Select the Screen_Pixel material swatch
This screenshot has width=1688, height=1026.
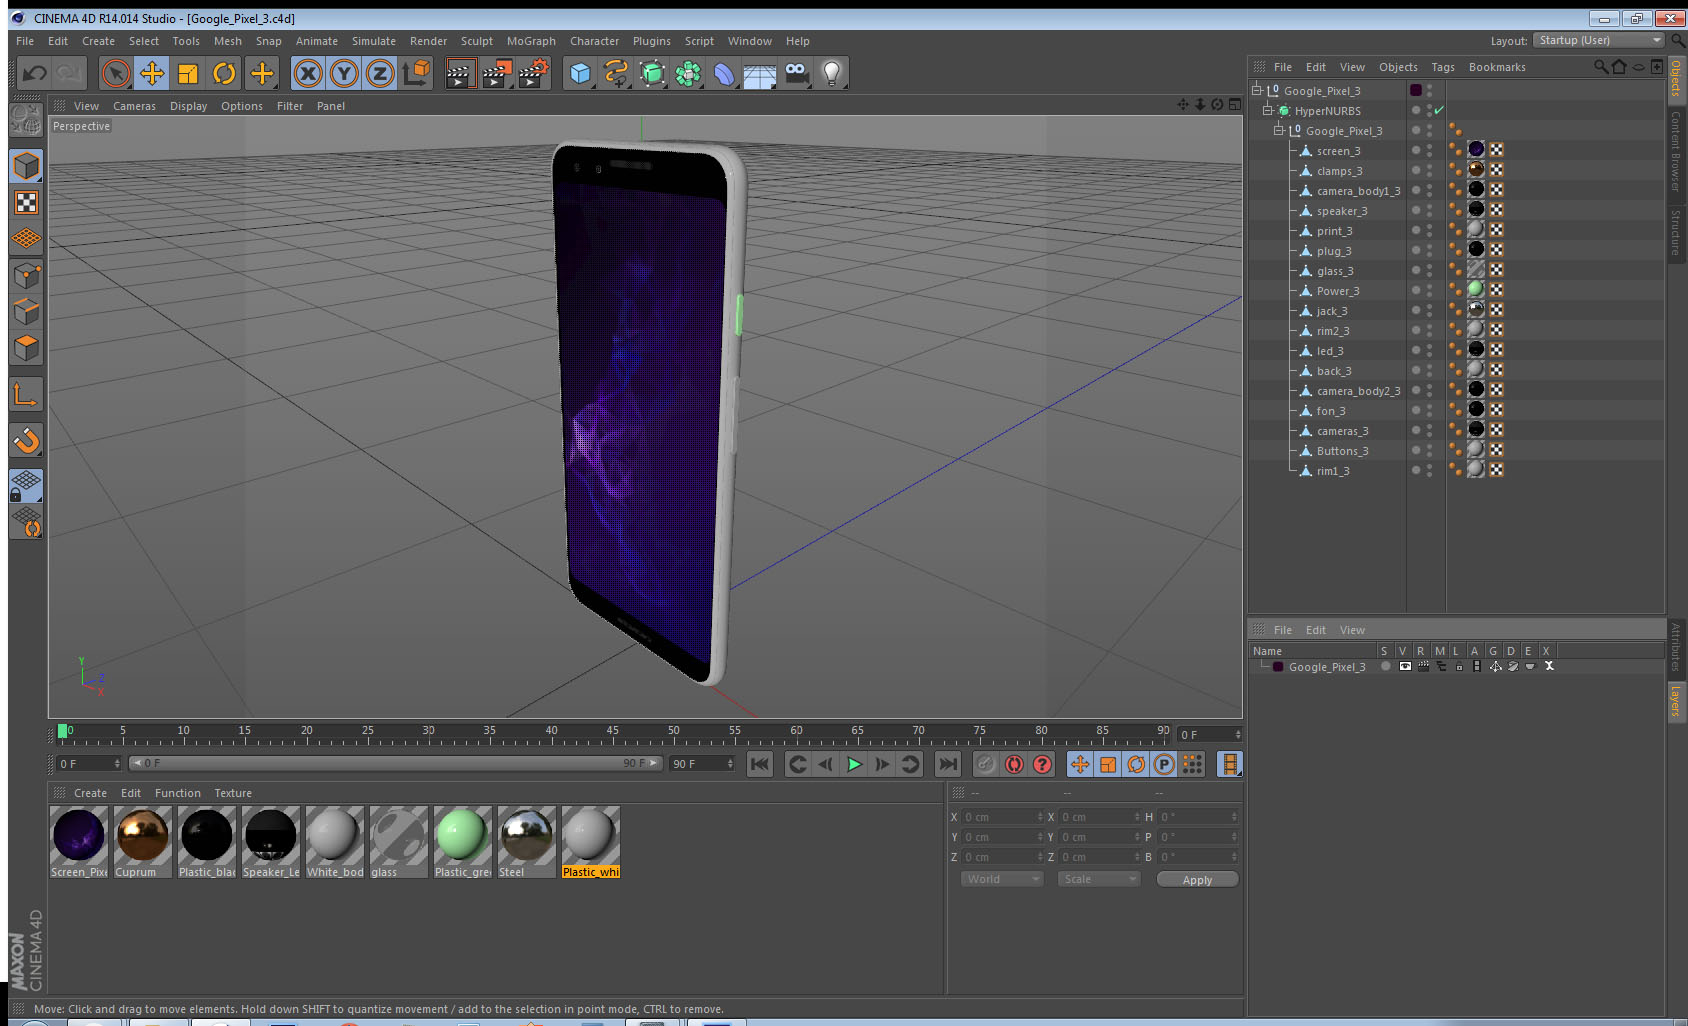pyautogui.click(x=79, y=842)
